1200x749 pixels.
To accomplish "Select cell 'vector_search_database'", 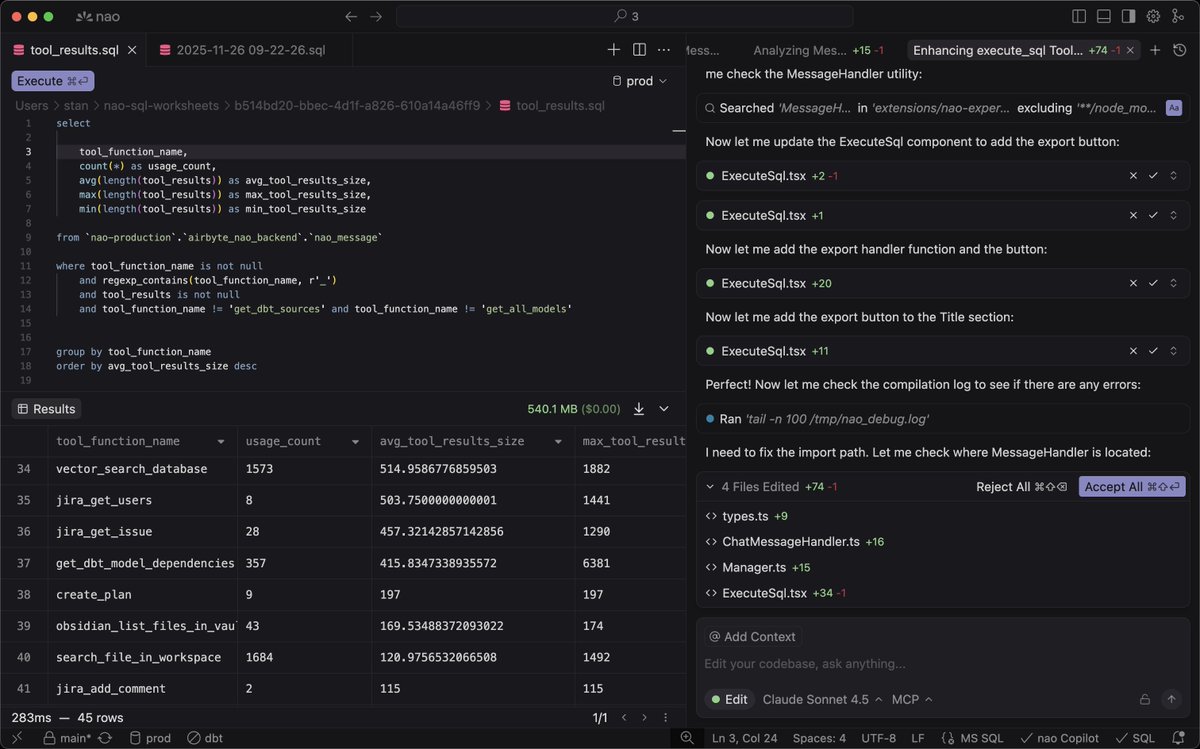I will pyautogui.click(x=142, y=469).
